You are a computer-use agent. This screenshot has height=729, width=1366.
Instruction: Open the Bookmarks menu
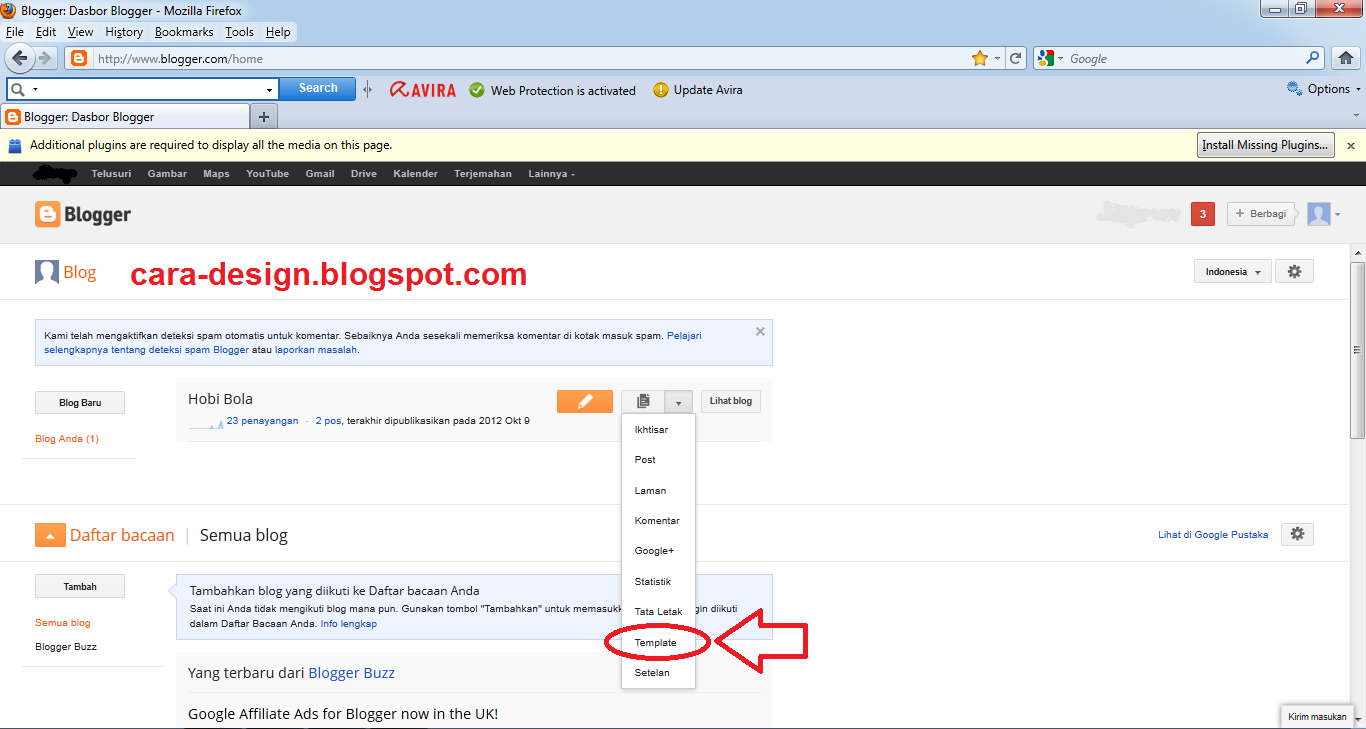[x=184, y=32]
